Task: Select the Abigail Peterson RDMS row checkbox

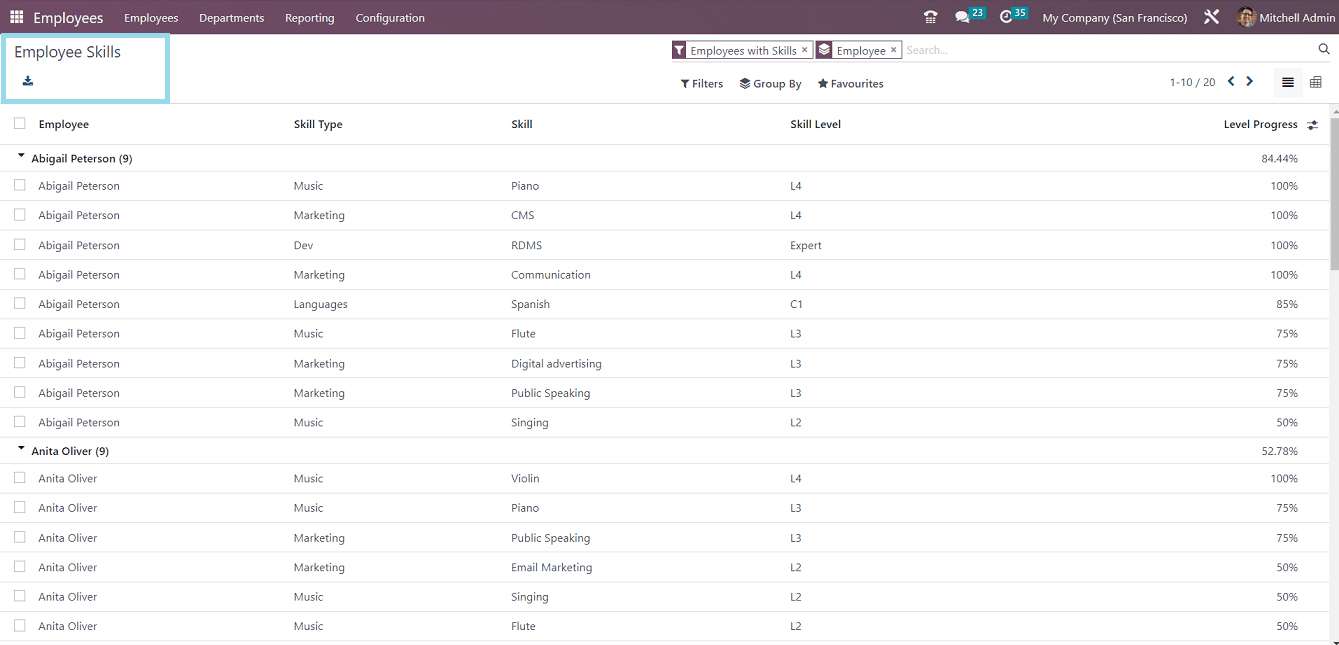Action: [19, 244]
